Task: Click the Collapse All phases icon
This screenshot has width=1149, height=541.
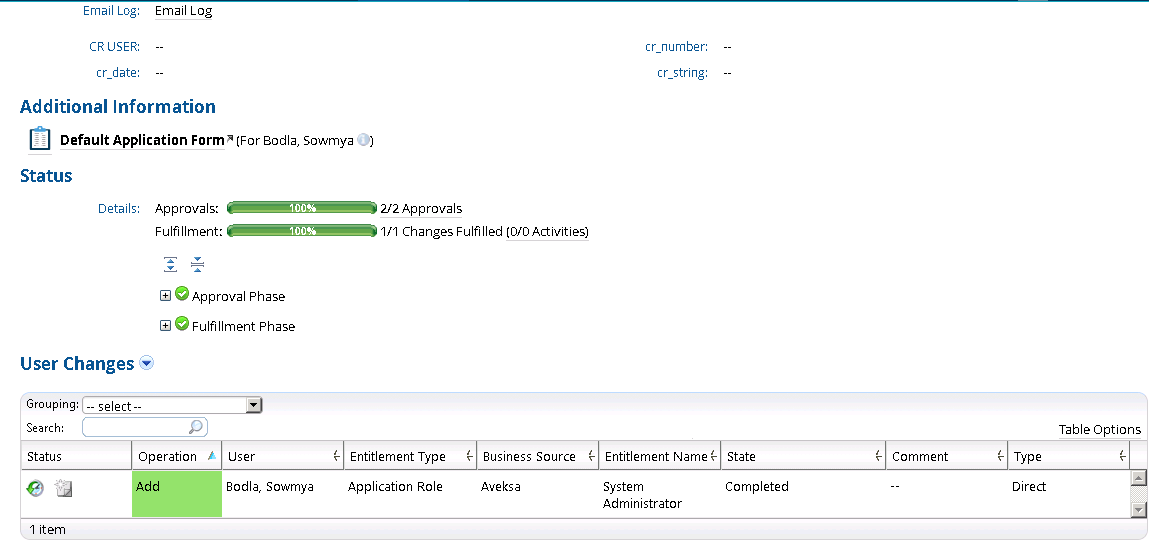Action: (x=197, y=264)
